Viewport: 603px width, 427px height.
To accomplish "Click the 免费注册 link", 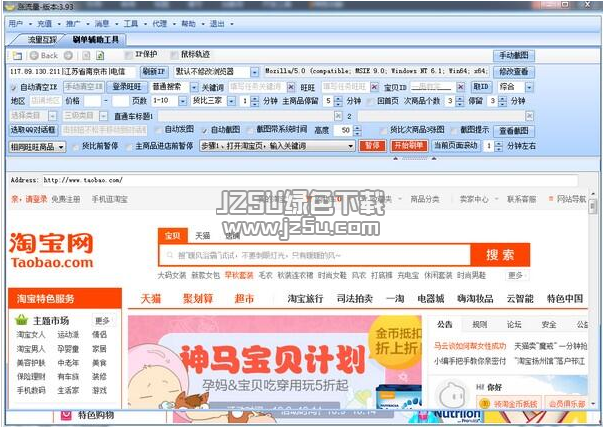I will [66, 199].
